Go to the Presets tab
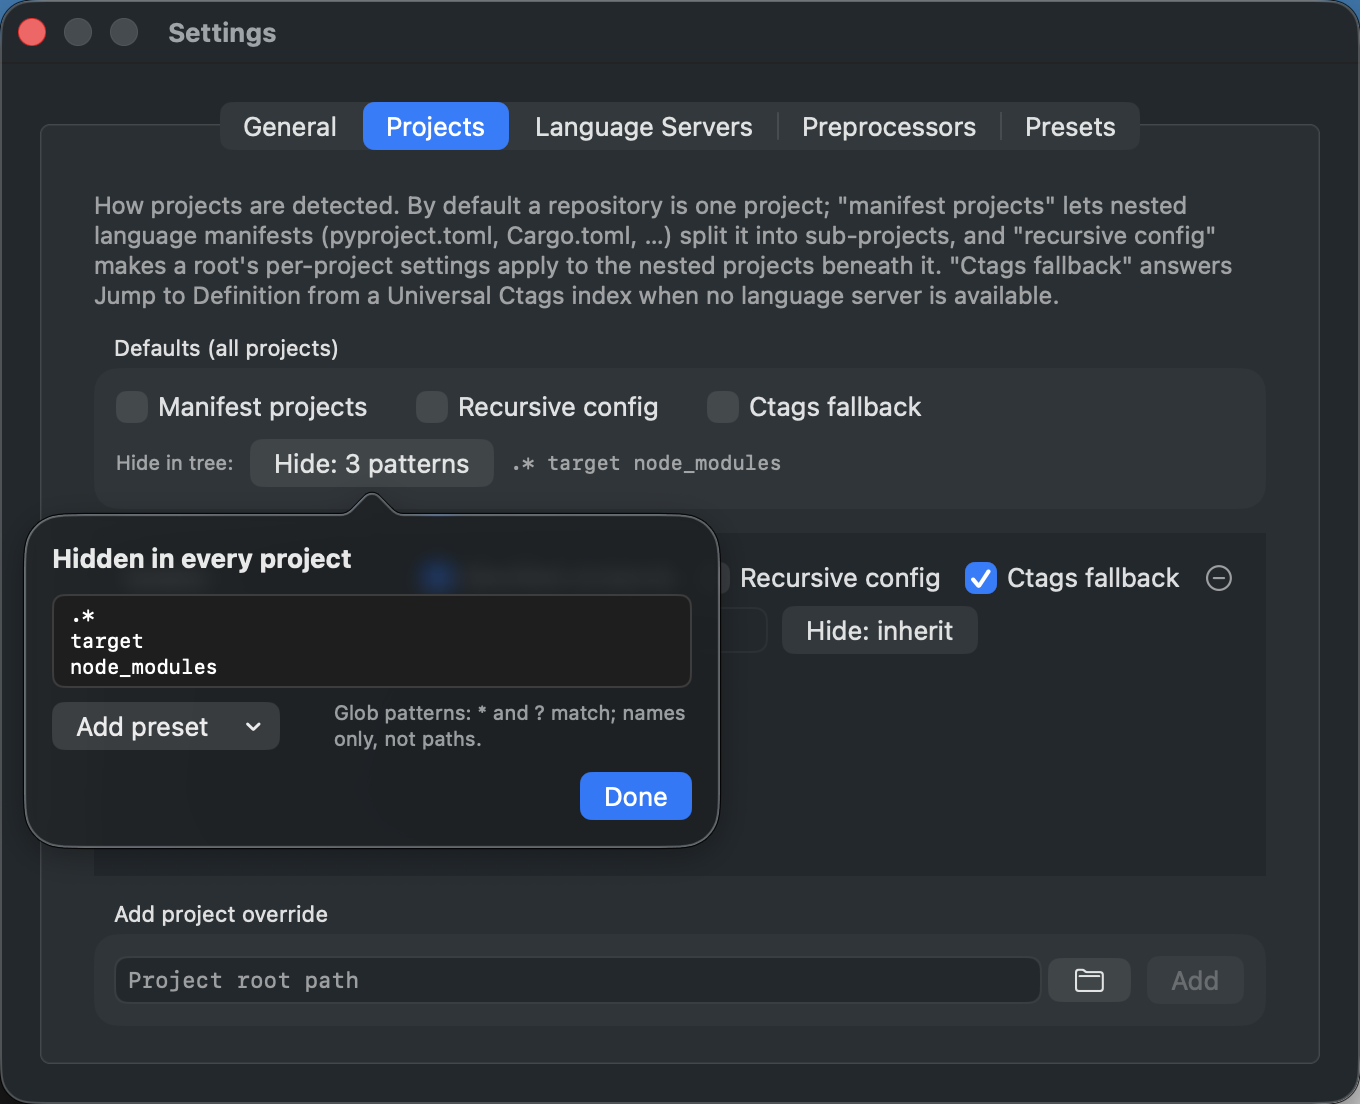Screen dimensions: 1360x1104 [x=1070, y=127]
